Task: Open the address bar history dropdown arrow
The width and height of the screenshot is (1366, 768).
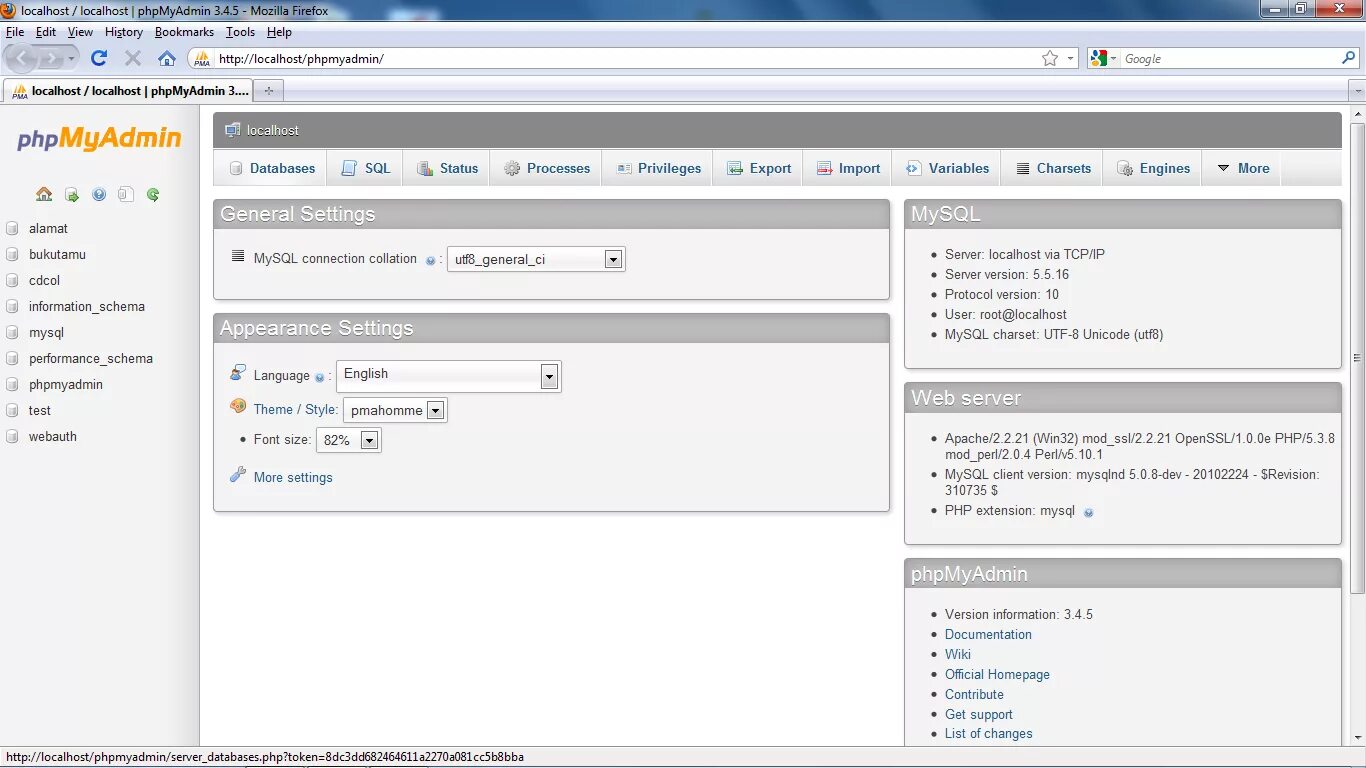Action: [1071, 58]
